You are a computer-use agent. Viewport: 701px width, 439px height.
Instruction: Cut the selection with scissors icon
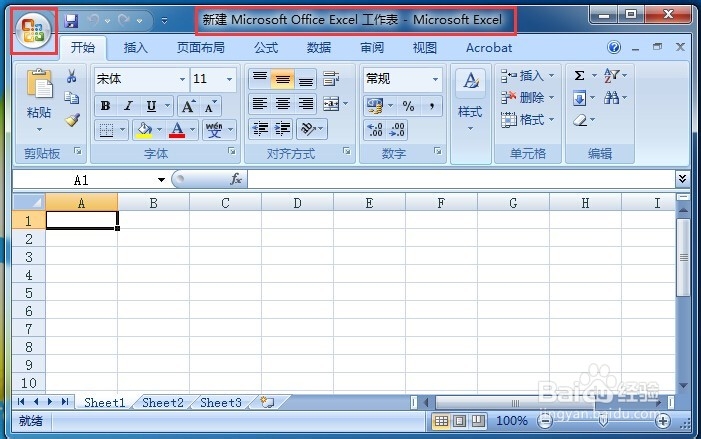click(72, 76)
